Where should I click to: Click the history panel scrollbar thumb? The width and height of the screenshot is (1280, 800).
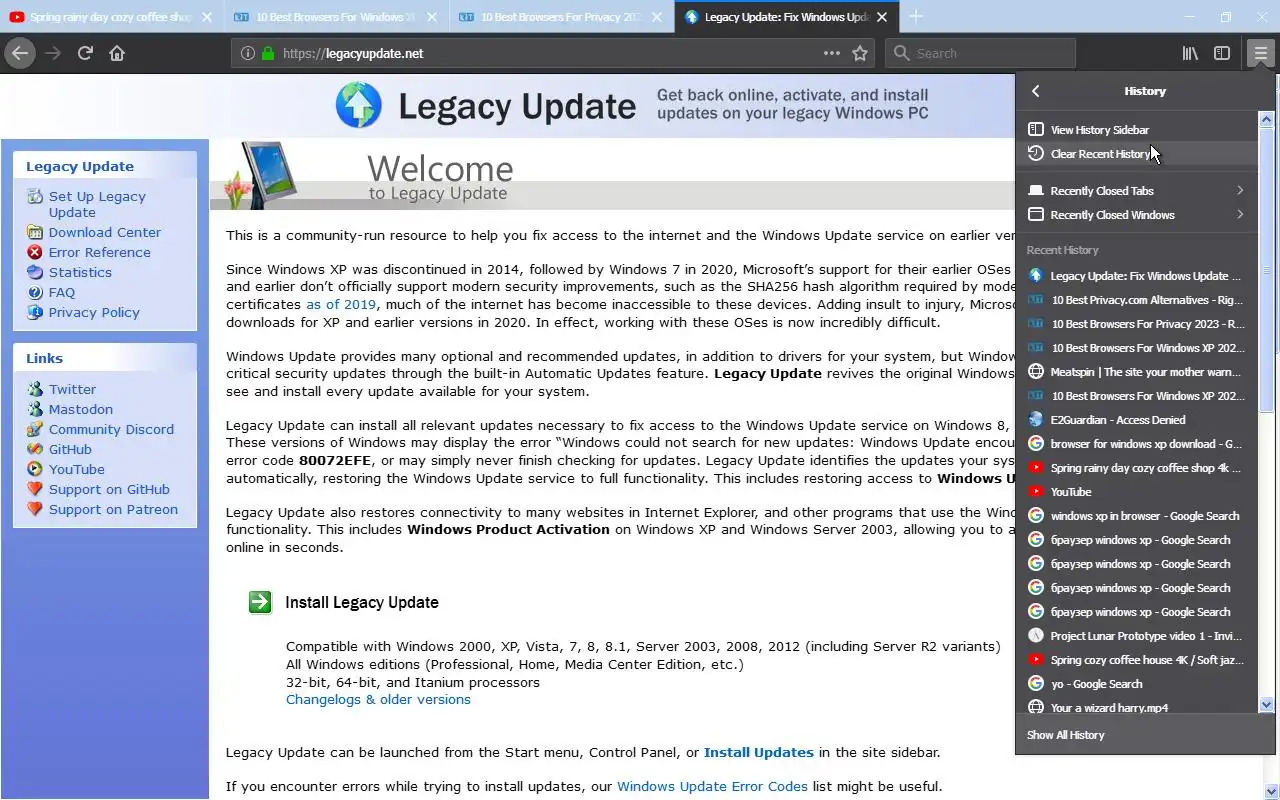pyautogui.click(x=1266, y=270)
